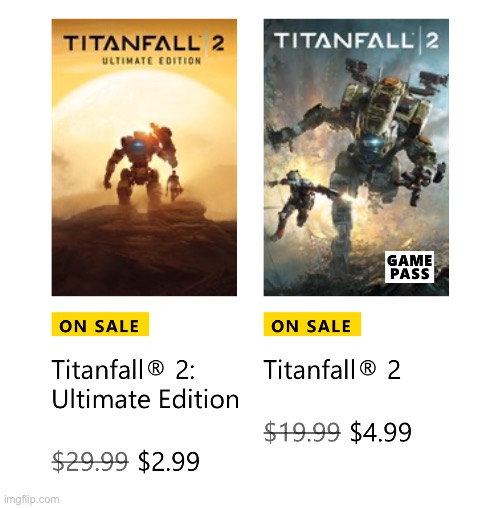Image resolution: width=500 pixels, height=508 pixels.
Task: Click the TITANFALL 2 logo on the orange cover
Action: pos(144,43)
